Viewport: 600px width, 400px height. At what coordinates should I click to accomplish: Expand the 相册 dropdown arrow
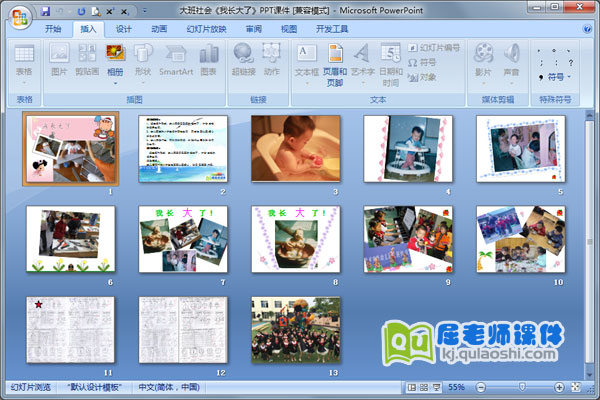(x=115, y=83)
